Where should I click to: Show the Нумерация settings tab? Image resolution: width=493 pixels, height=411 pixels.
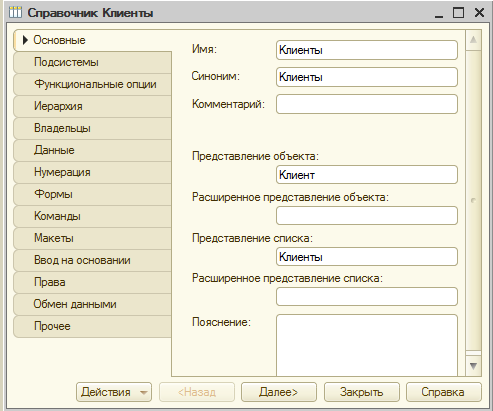coord(92,172)
